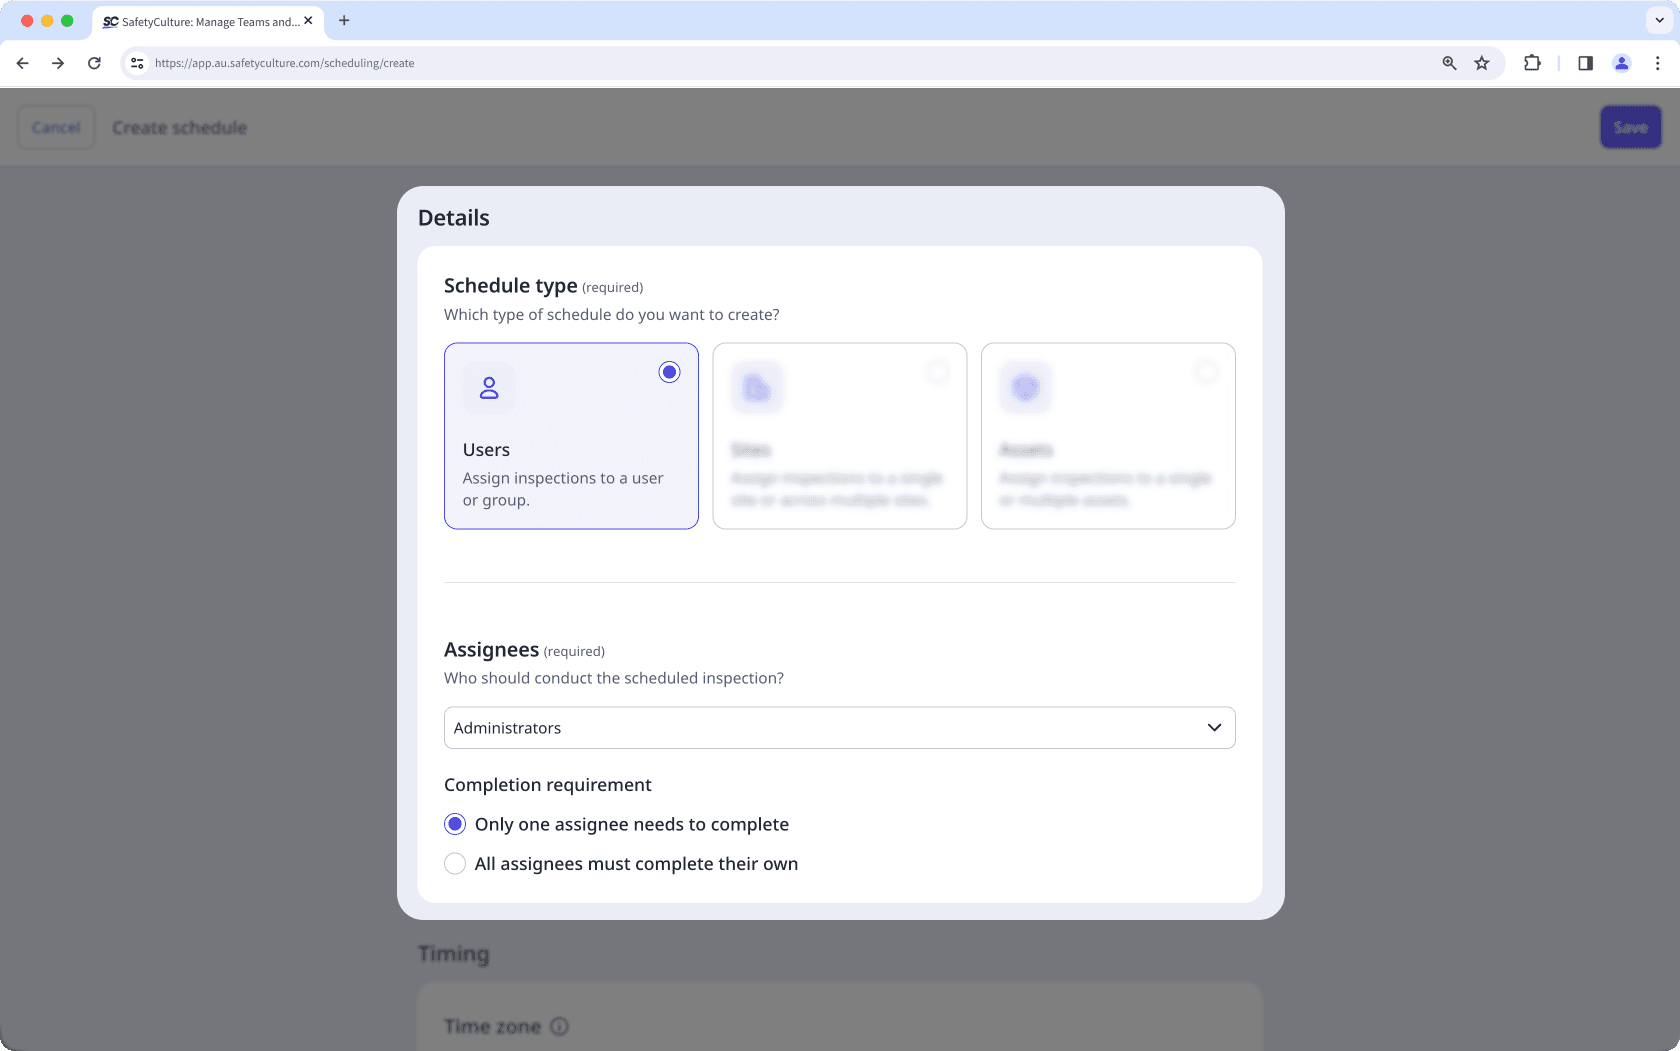Click the profile avatar icon

pyautogui.click(x=1621, y=62)
